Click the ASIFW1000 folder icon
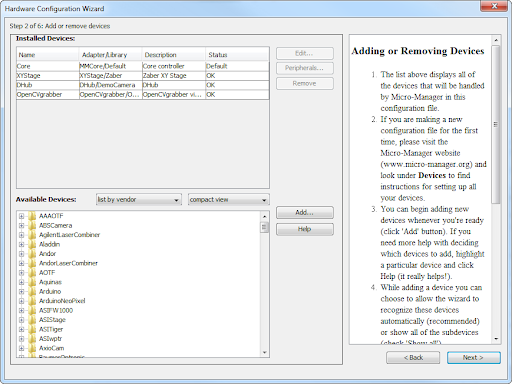512x384 pixels. 32,310
